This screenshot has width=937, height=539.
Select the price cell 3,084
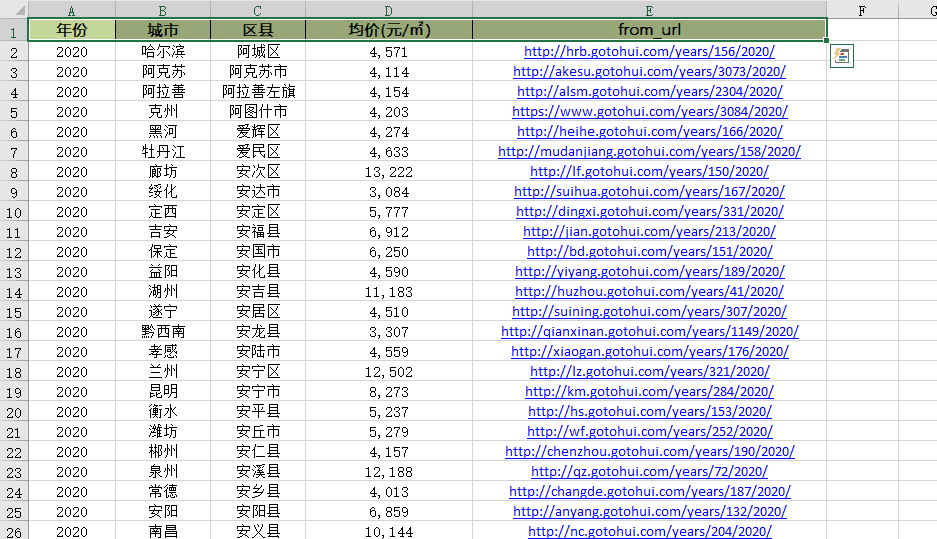389,192
